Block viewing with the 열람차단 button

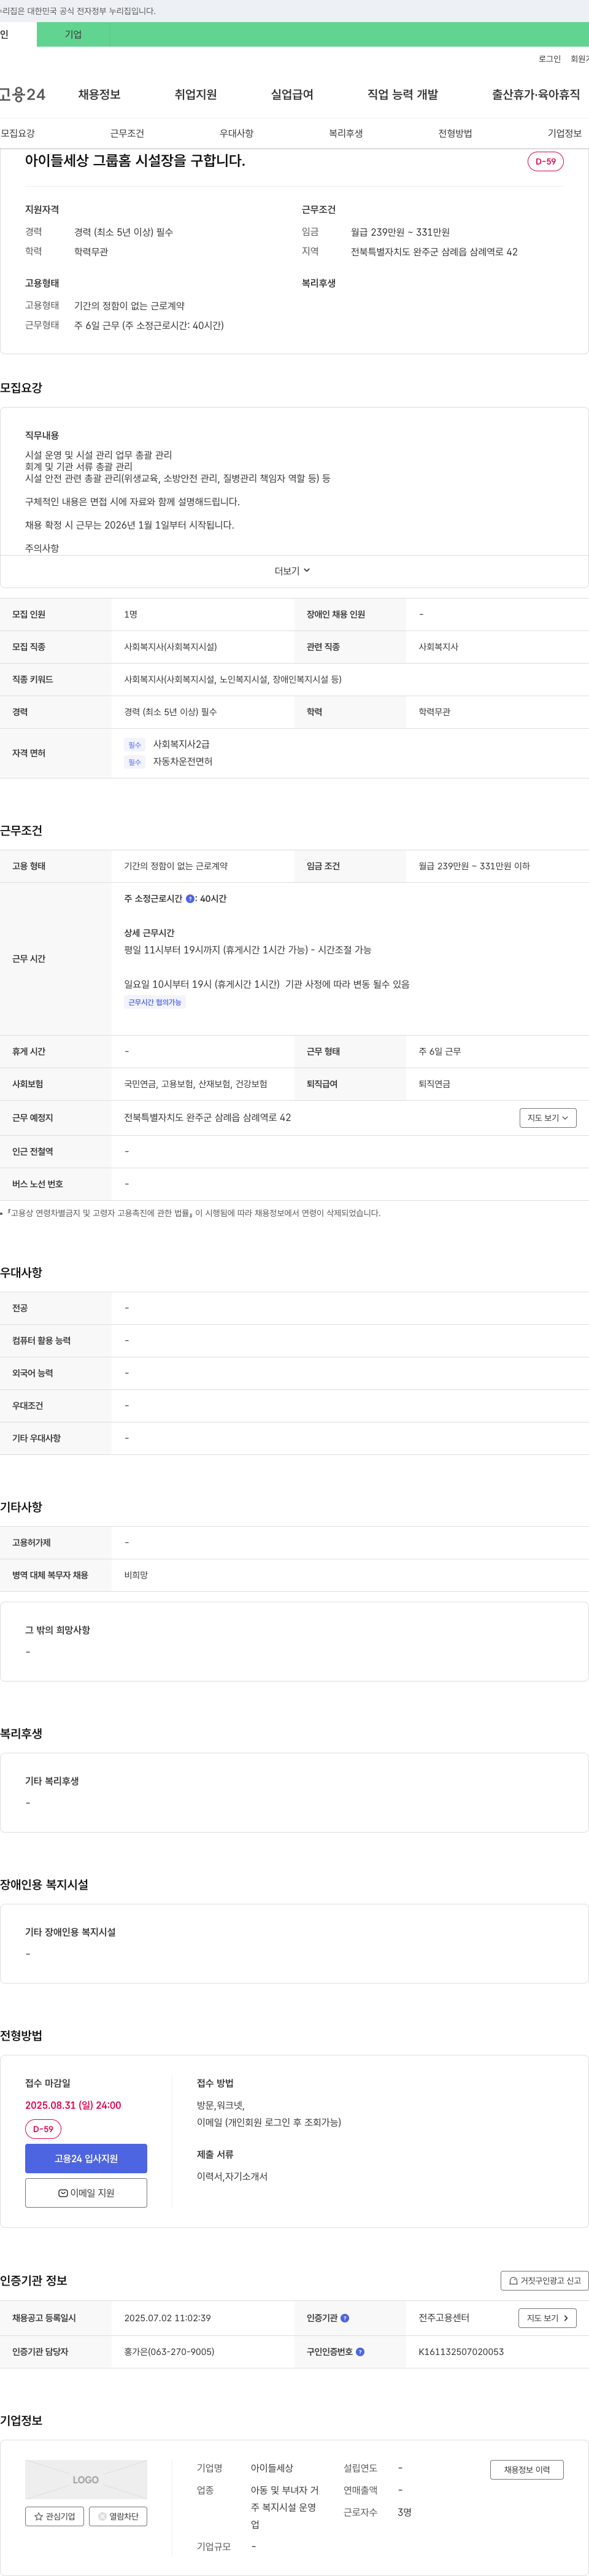point(118,2516)
